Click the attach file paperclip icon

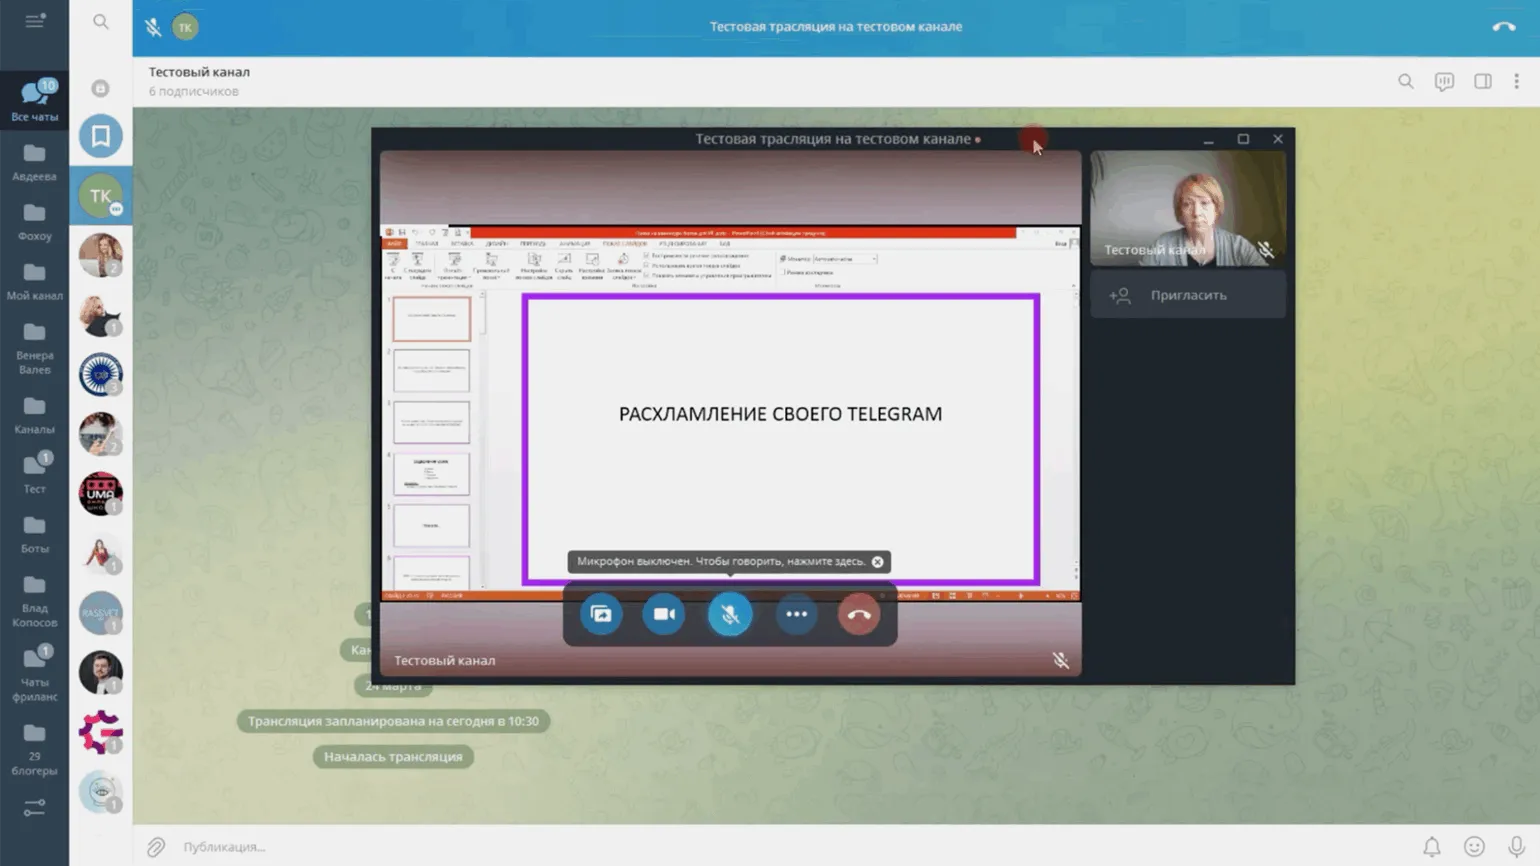click(x=156, y=847)
